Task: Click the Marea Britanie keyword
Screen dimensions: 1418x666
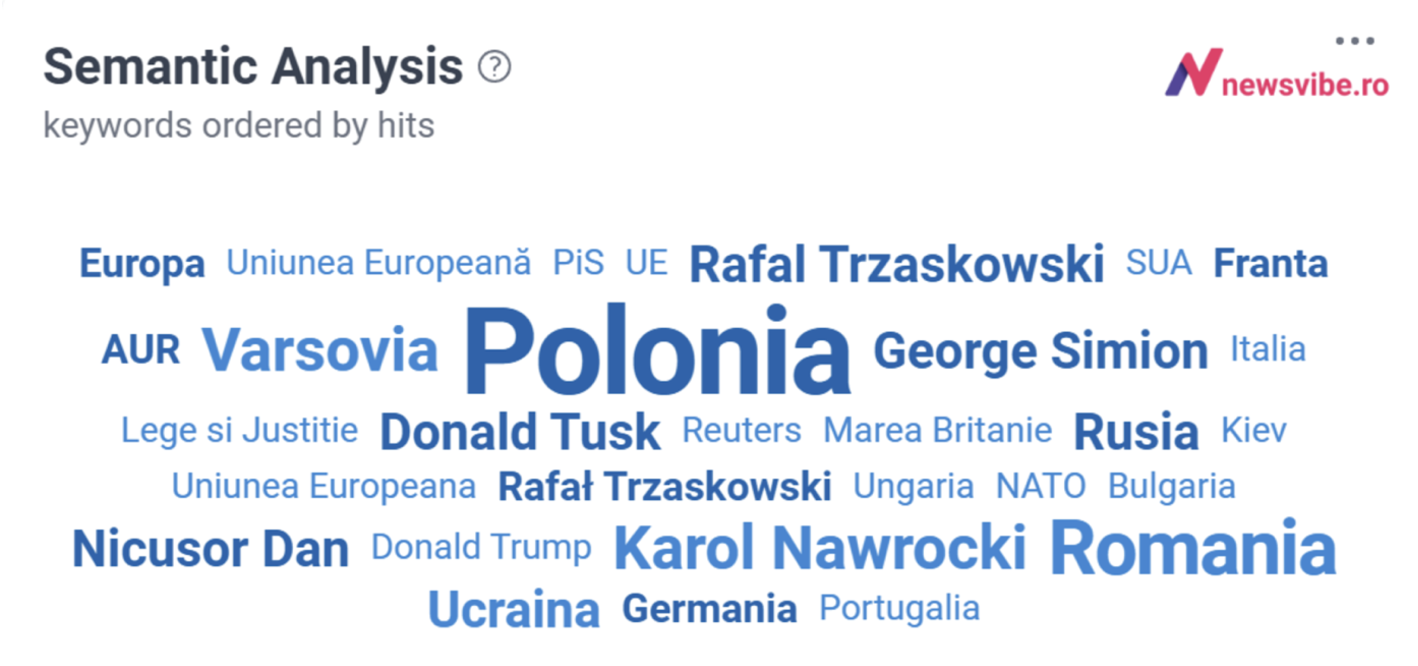Action: point(938,430)
